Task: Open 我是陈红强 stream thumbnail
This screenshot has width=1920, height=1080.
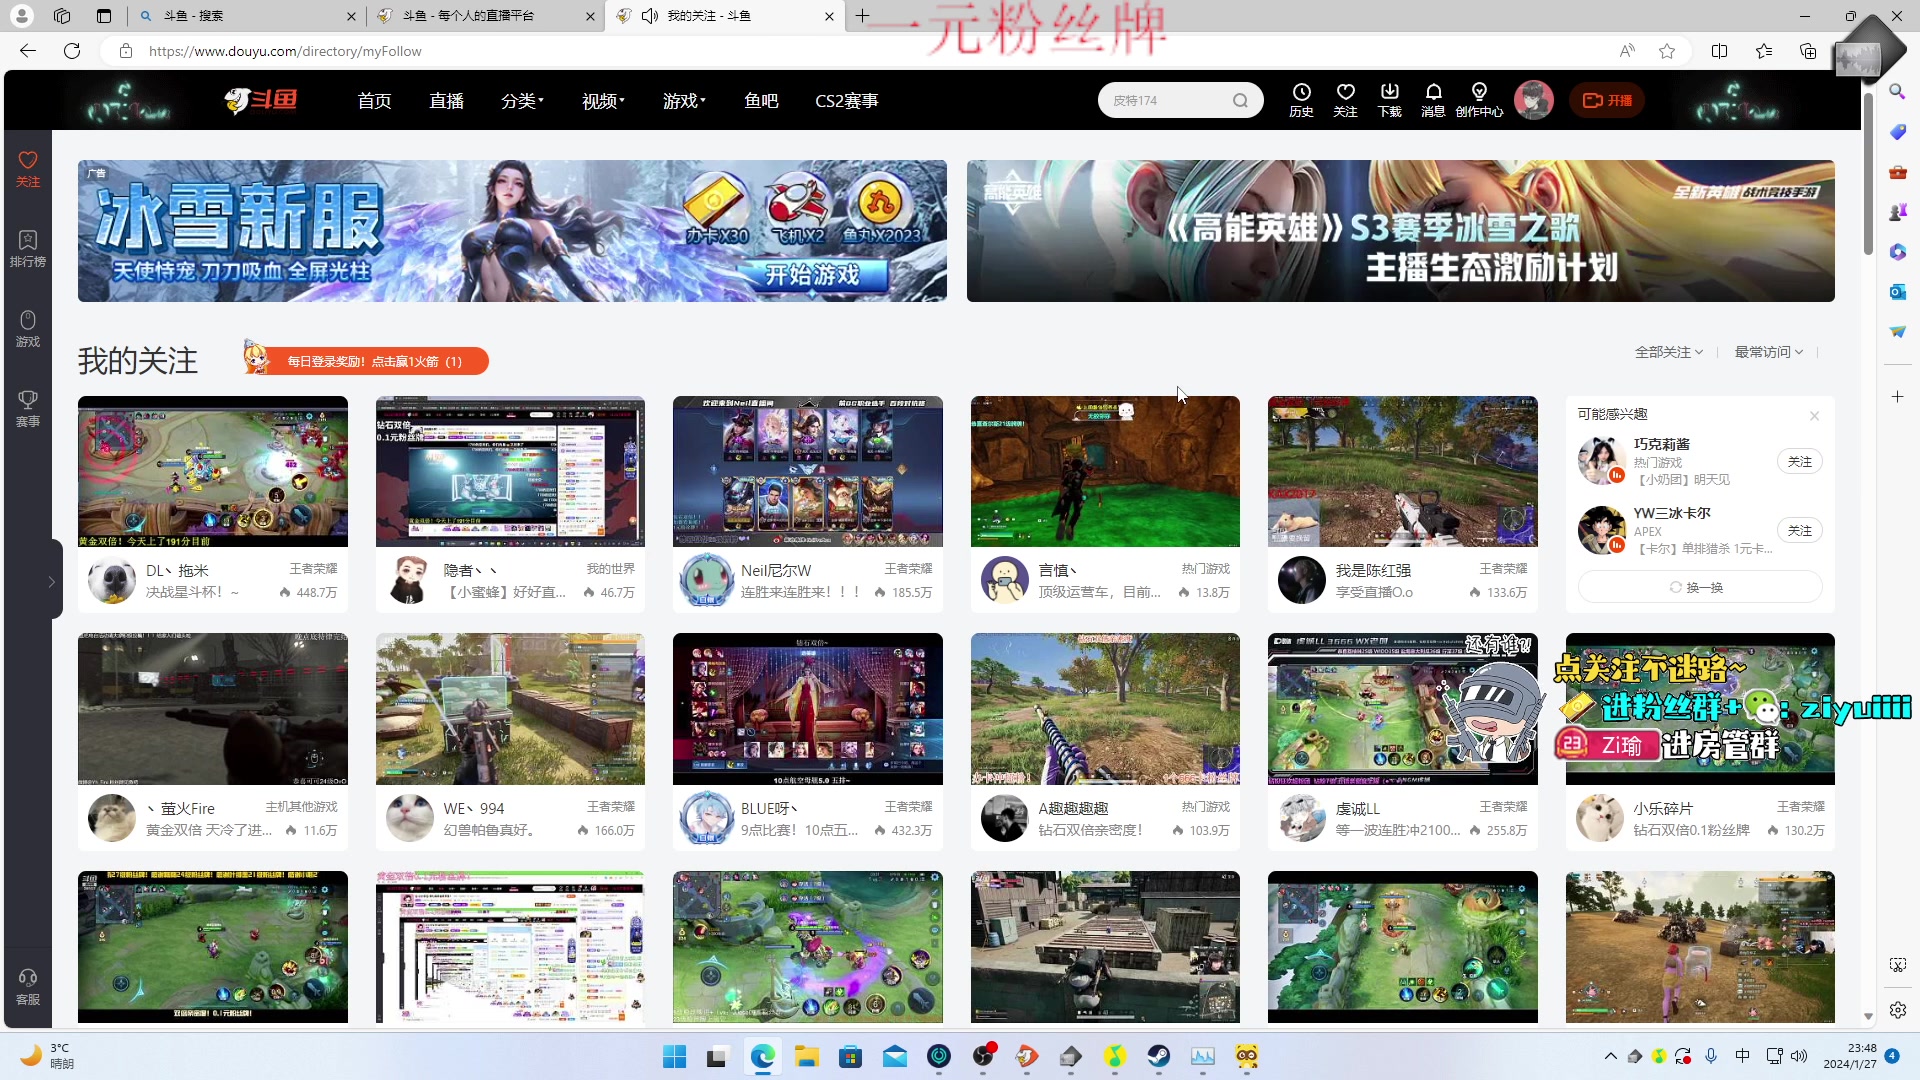Action: (x=1403, y=471)
